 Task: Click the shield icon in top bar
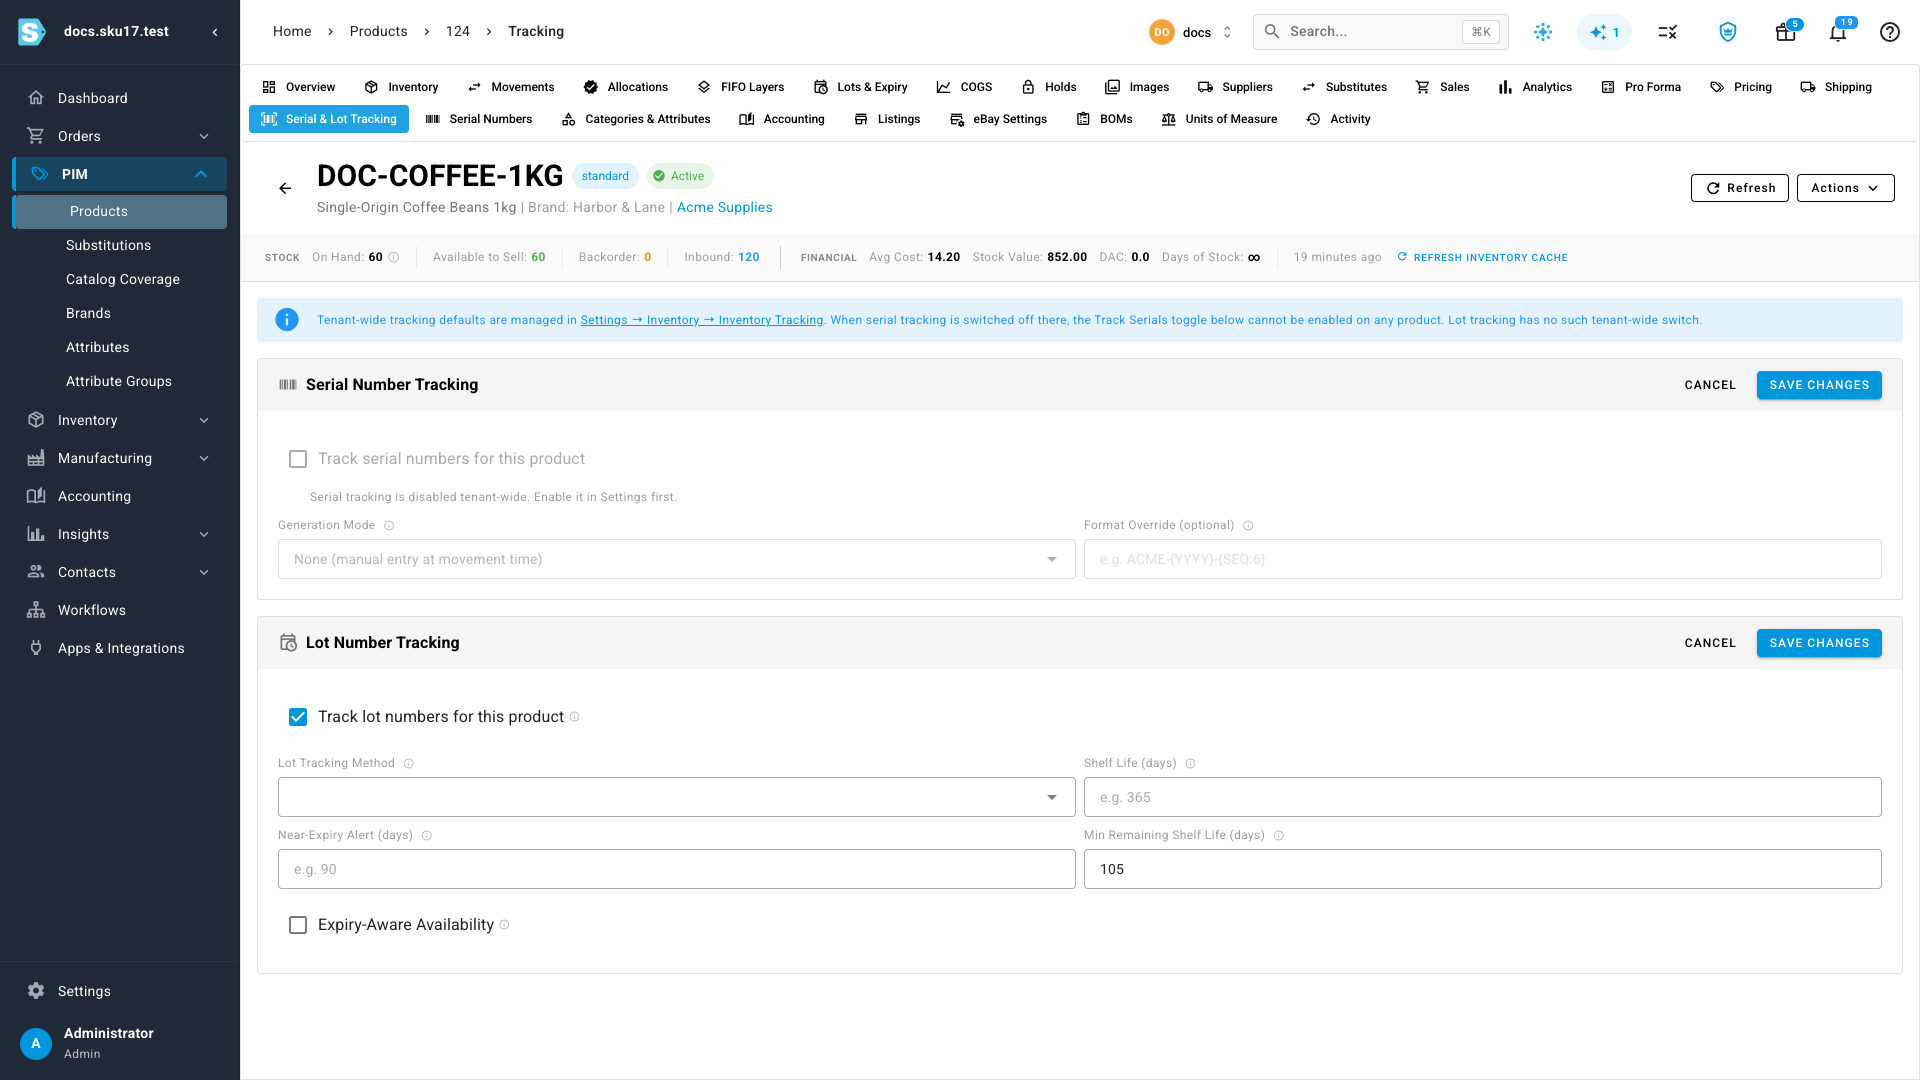(x=1727, y=32)
